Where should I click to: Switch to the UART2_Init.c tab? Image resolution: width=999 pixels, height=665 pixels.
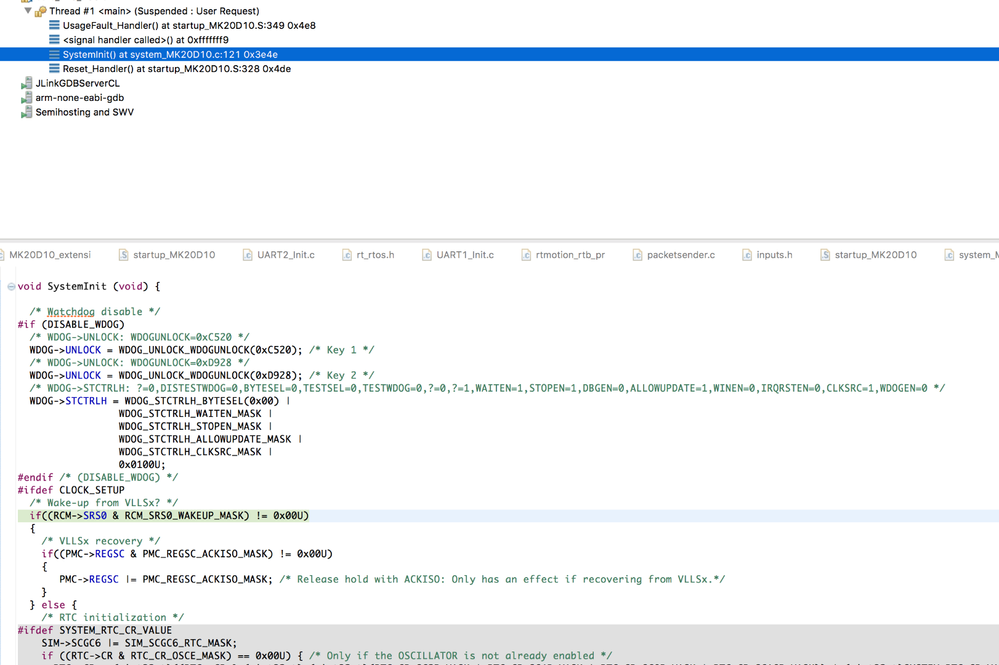pos(278,255)
